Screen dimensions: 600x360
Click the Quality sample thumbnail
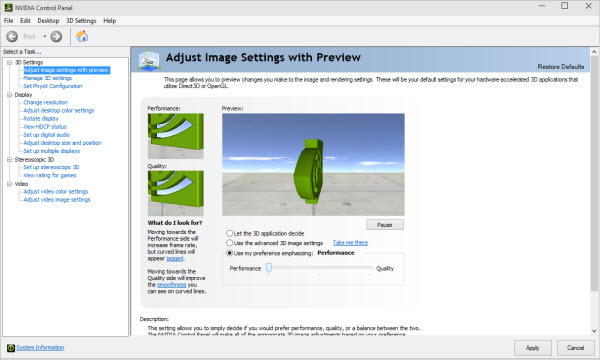tap(176, 193)
